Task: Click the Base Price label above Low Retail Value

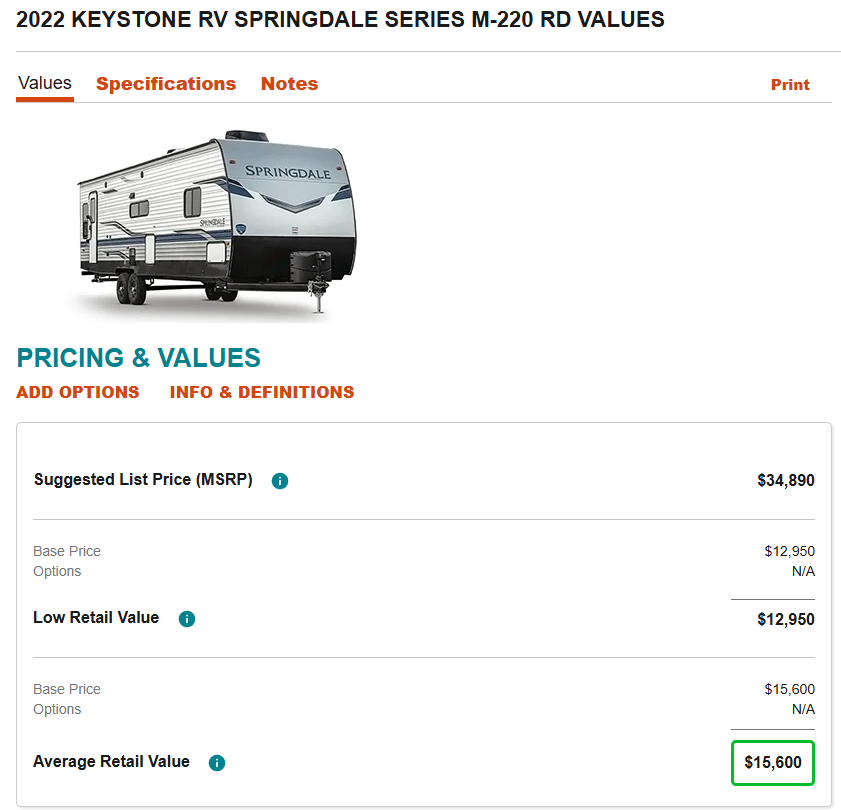Action: (67, 551)
